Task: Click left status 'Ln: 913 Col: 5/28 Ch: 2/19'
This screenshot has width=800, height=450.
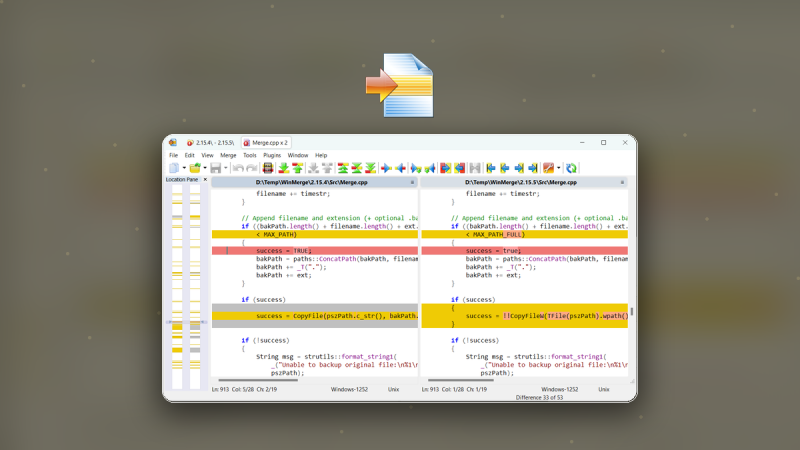Action: point(244,389)
